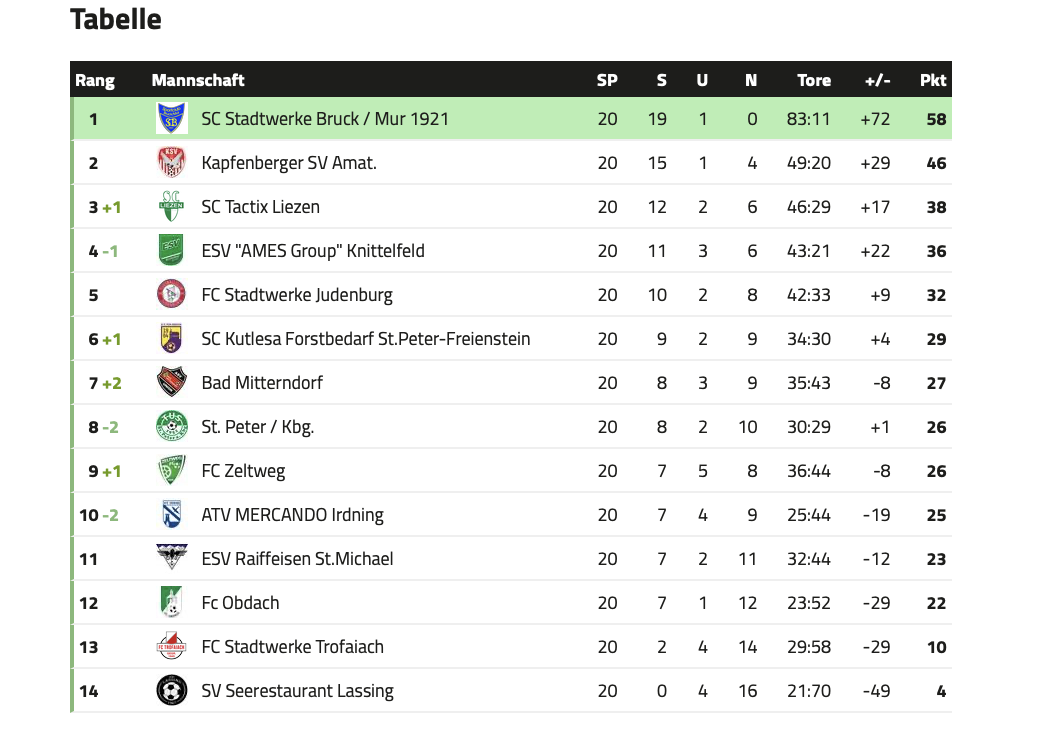Open the Fc Obdach team name link
This screenshot has height=734, width=1038.
click(x=240, y=603)
